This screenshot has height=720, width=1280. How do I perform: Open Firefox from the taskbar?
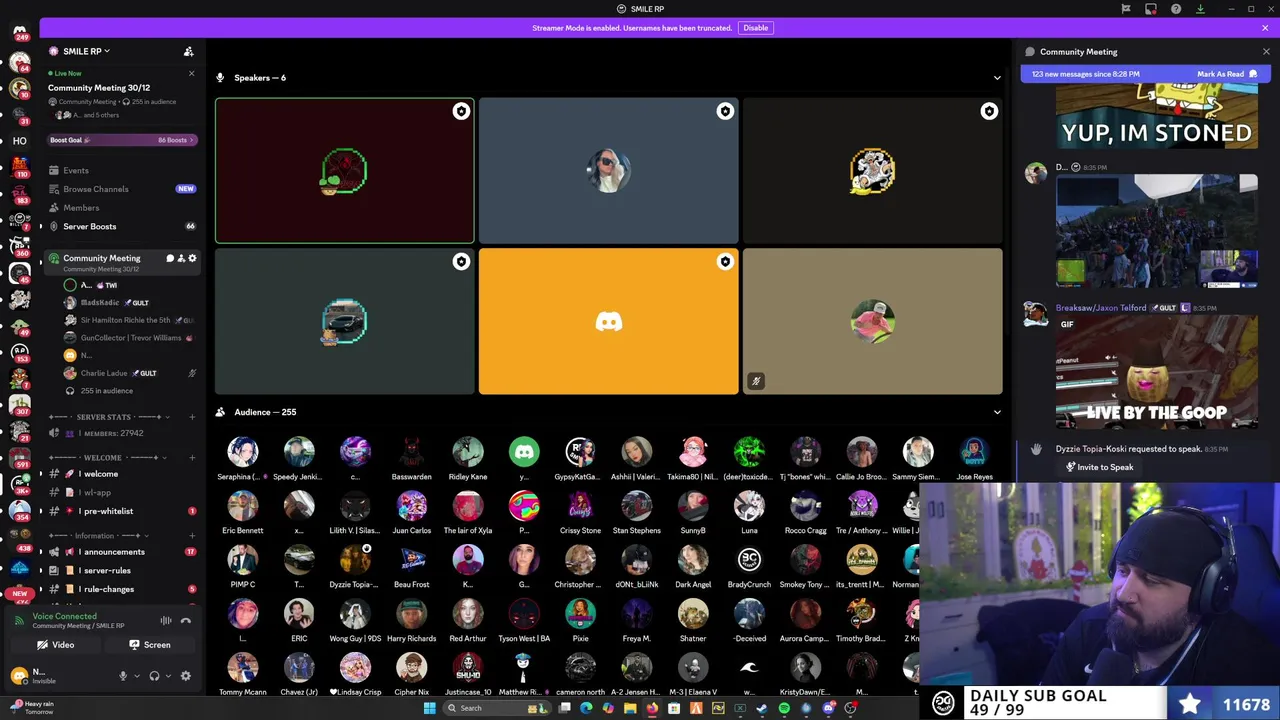coord(652,708)
